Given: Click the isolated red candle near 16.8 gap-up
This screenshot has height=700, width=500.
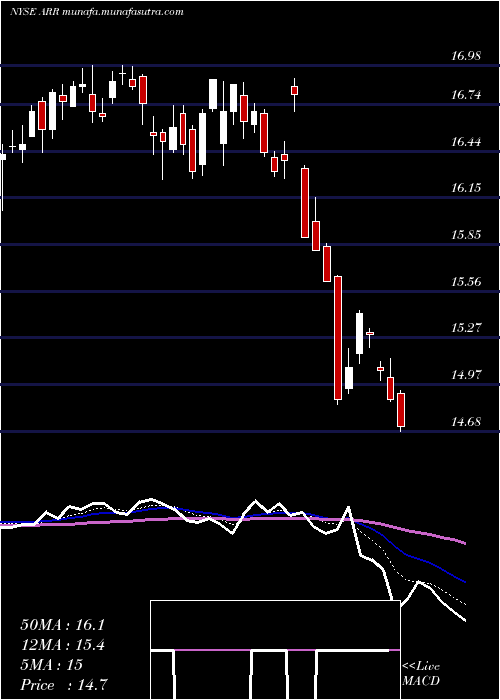Looking at the screenshot, I should [x=295, y=91].
